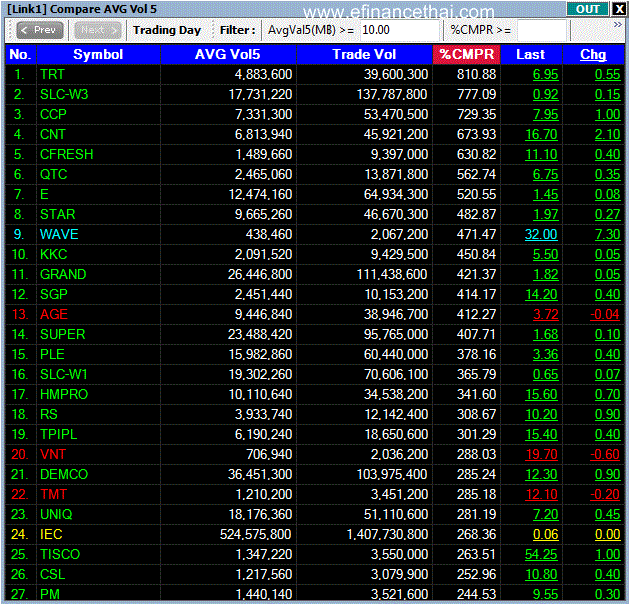
Task: Click TRT %CMPR value 810.88
Action: (x=477, y=74)
